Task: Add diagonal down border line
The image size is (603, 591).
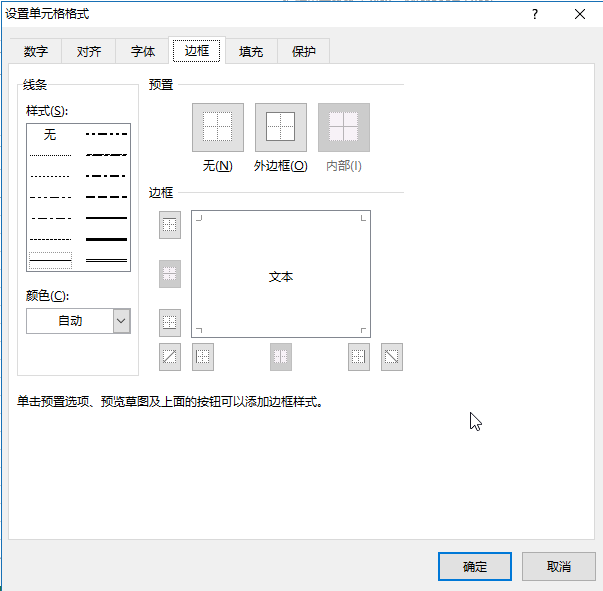Action: coord(392,357)
